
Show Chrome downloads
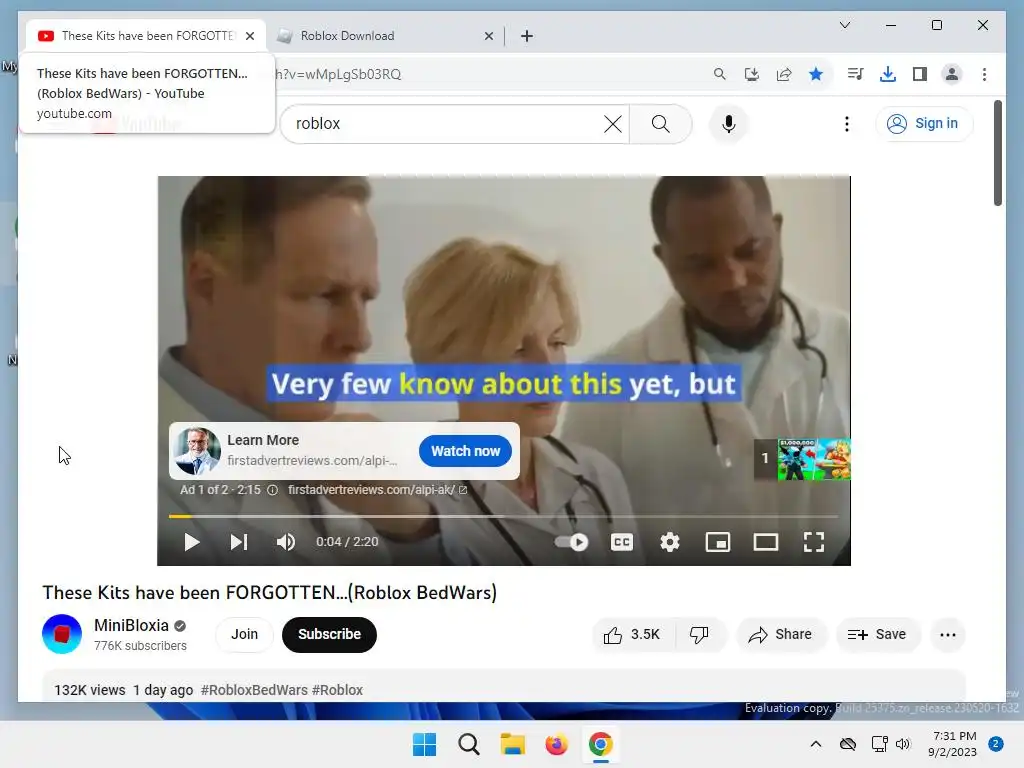tap(888, 74)
